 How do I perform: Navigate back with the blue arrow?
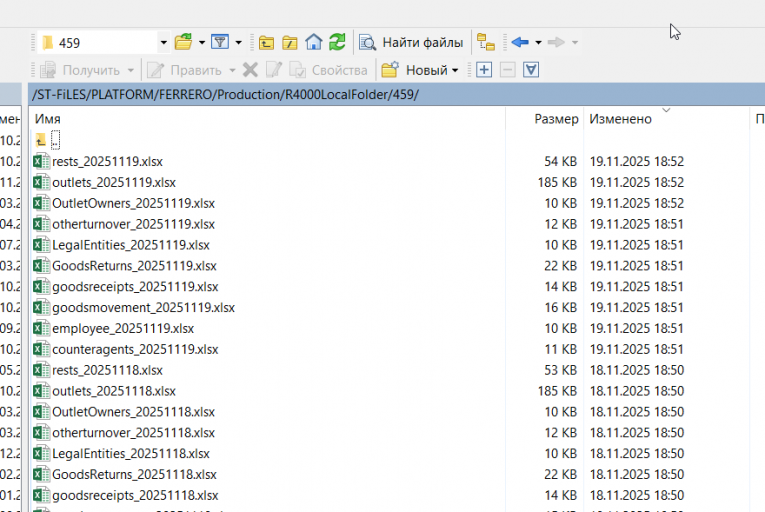(x=520, y=42)
